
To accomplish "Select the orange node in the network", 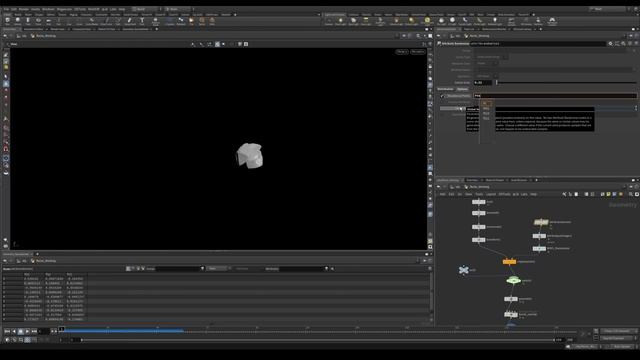I will pos(509,262).
